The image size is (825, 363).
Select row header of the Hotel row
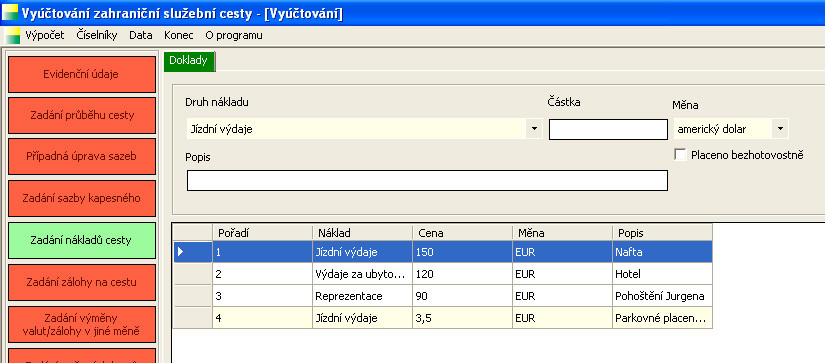pyautogui.click(x=193, y=274)
